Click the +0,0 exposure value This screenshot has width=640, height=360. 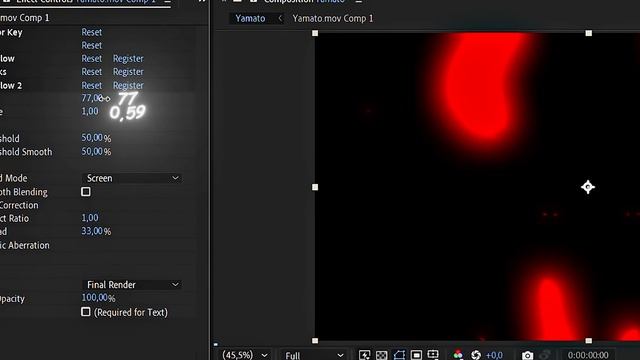click(494, 355)
